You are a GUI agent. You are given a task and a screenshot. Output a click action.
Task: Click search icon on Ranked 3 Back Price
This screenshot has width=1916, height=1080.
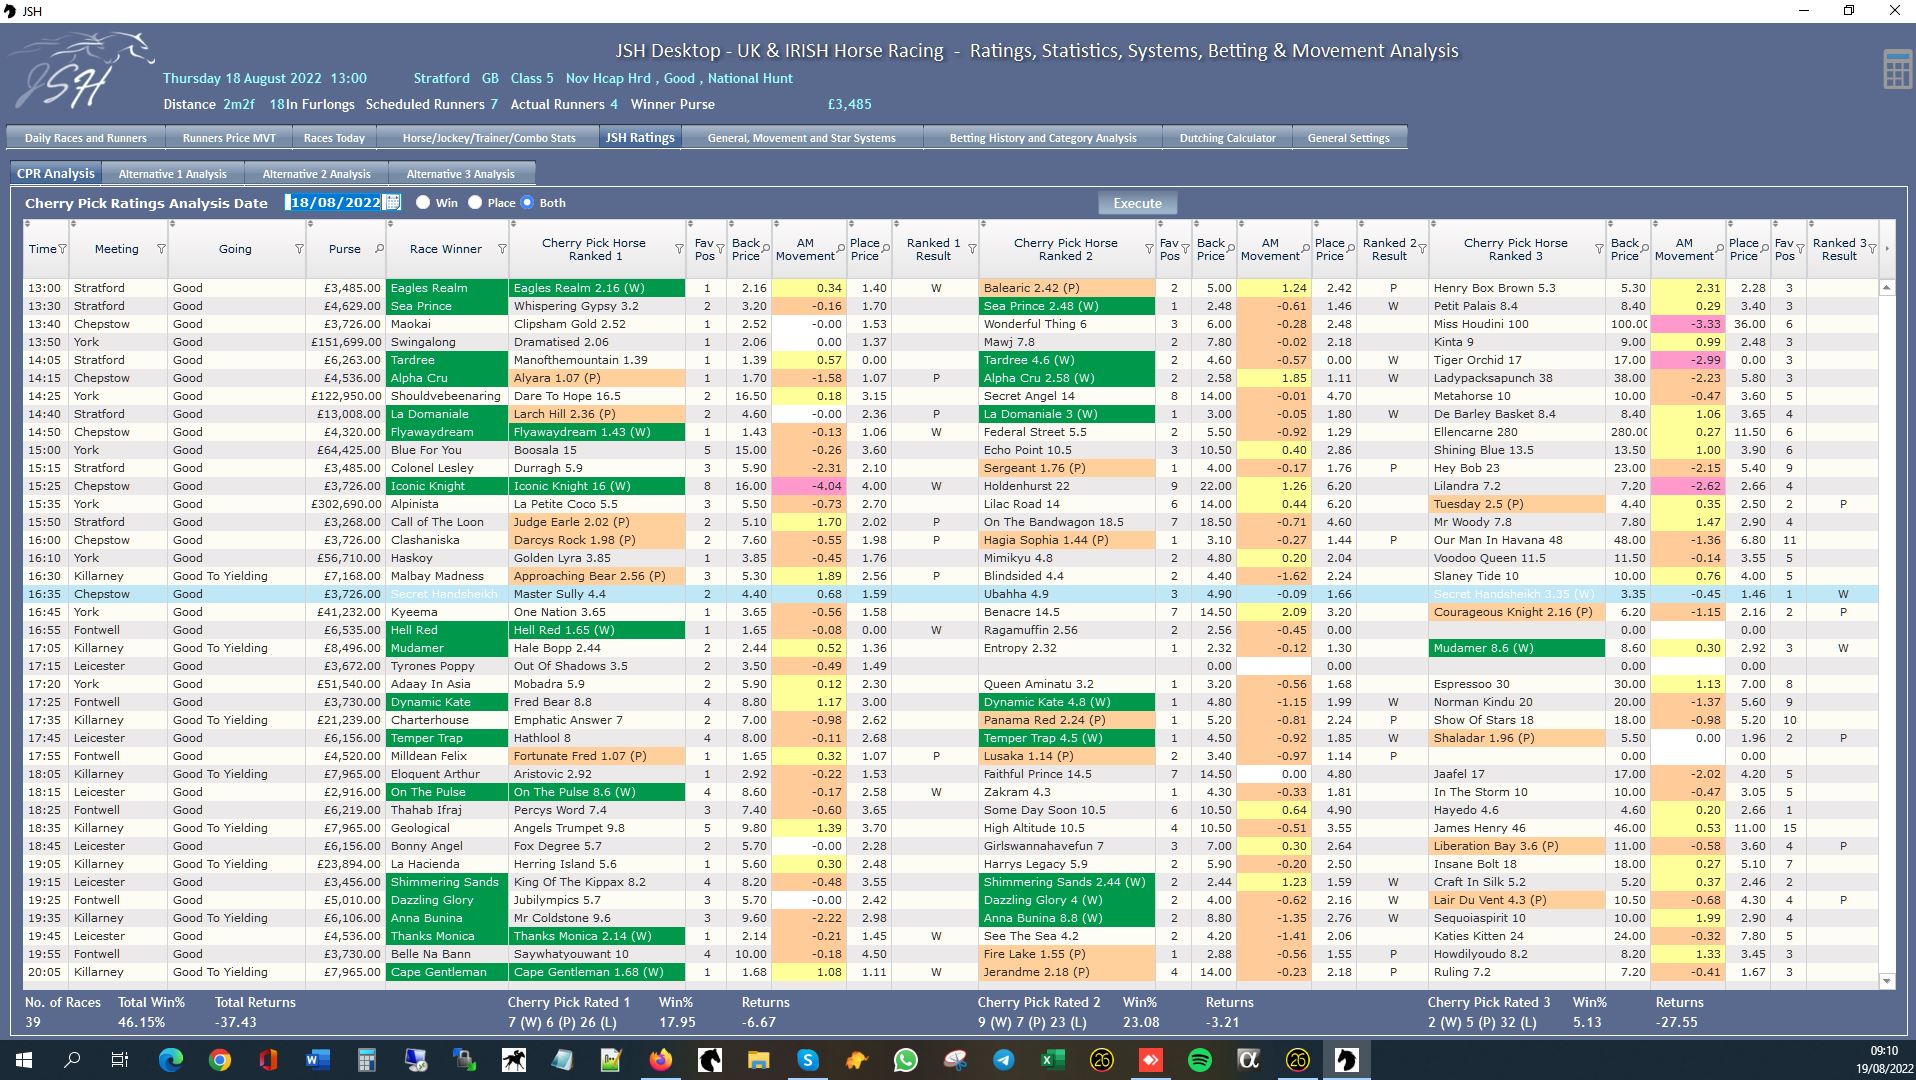click(x=1645, y=247)
